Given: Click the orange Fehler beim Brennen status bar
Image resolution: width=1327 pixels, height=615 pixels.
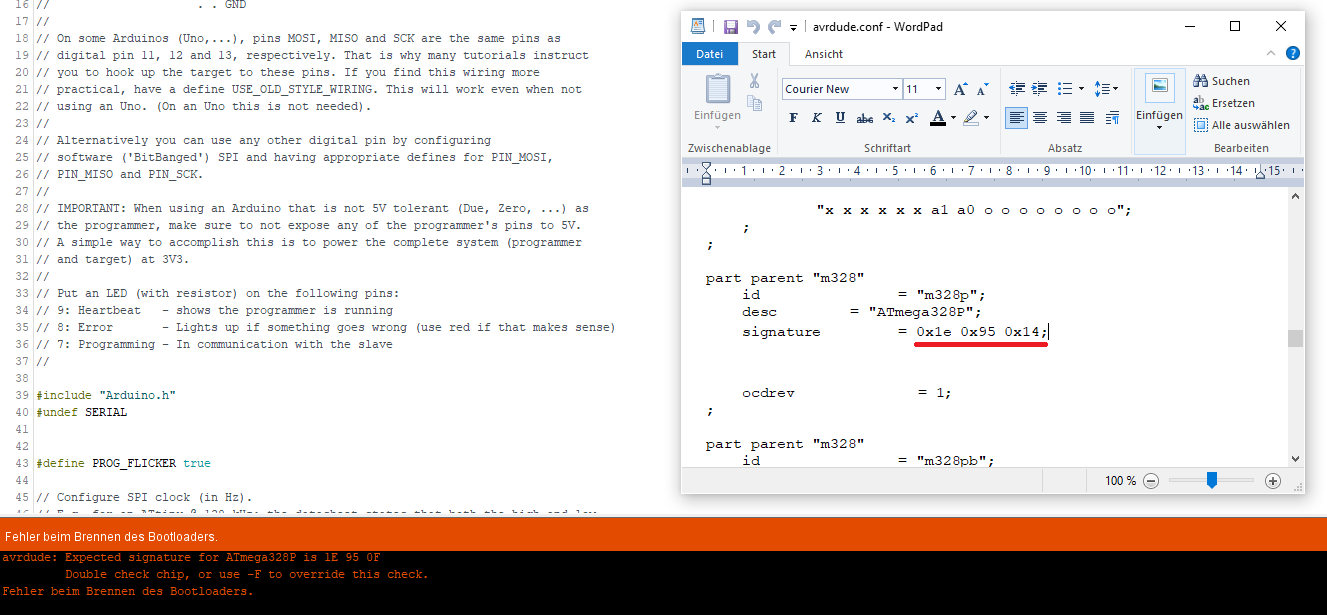Looking at the screenshot, I should (663, 536).
